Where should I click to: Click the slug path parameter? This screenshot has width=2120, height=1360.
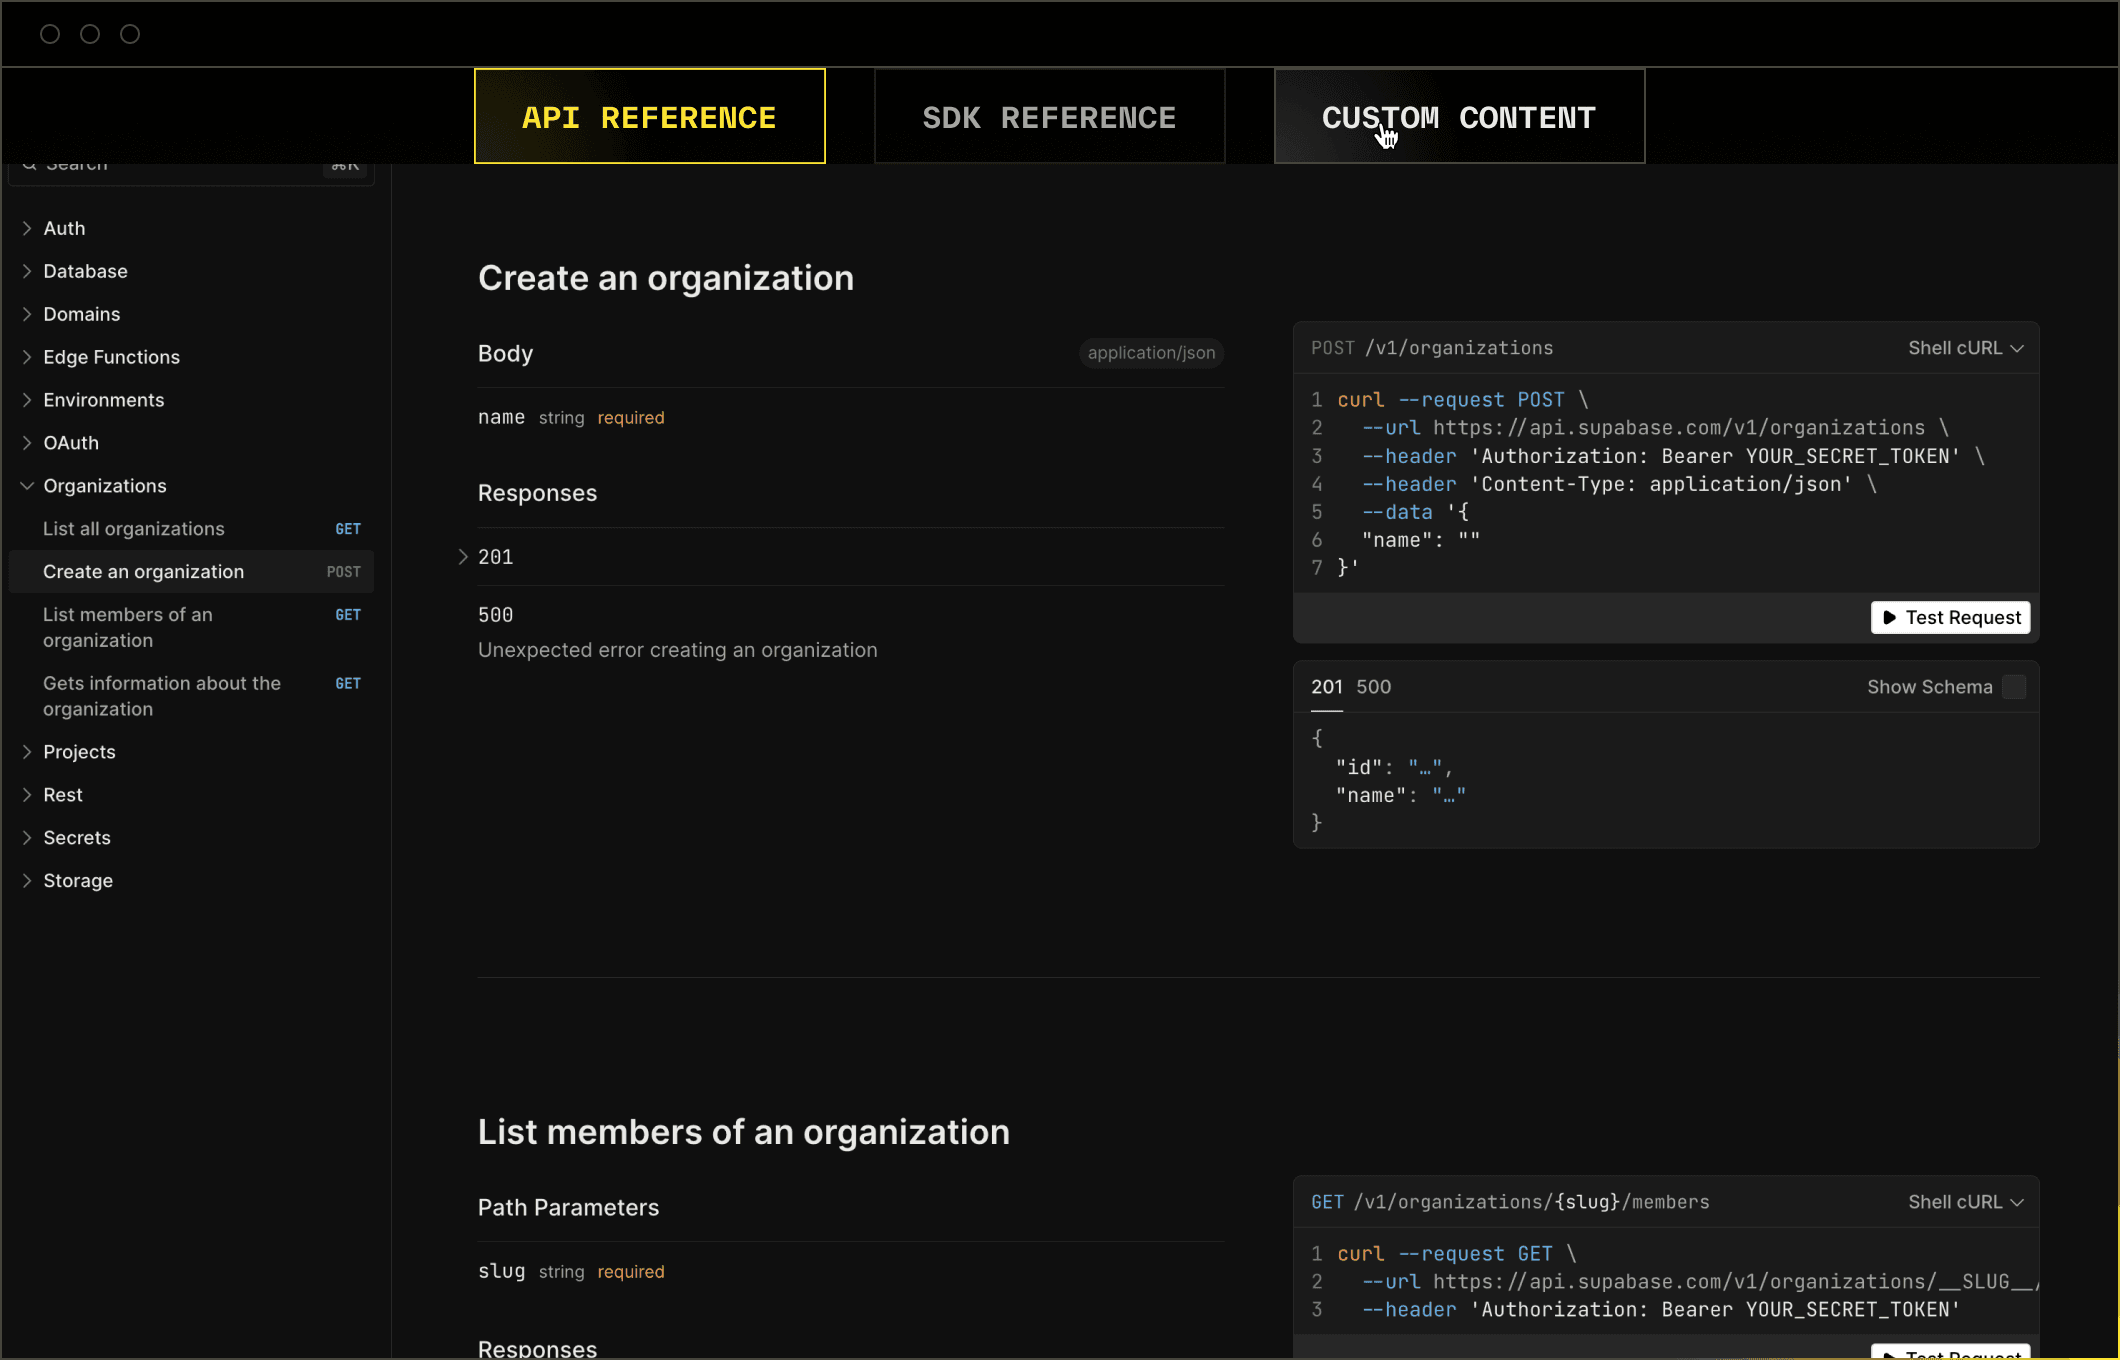click(501, 1271)
